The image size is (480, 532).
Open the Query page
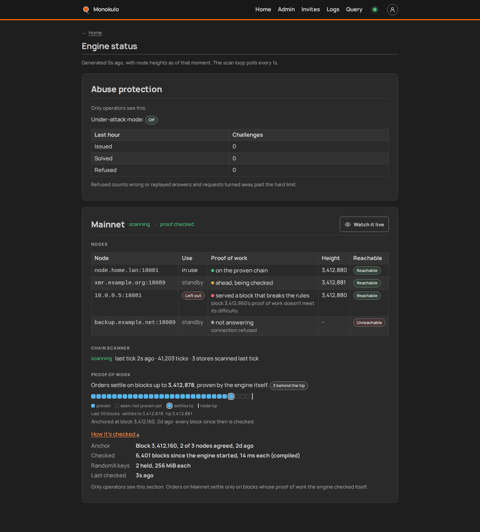pos(354,10)
